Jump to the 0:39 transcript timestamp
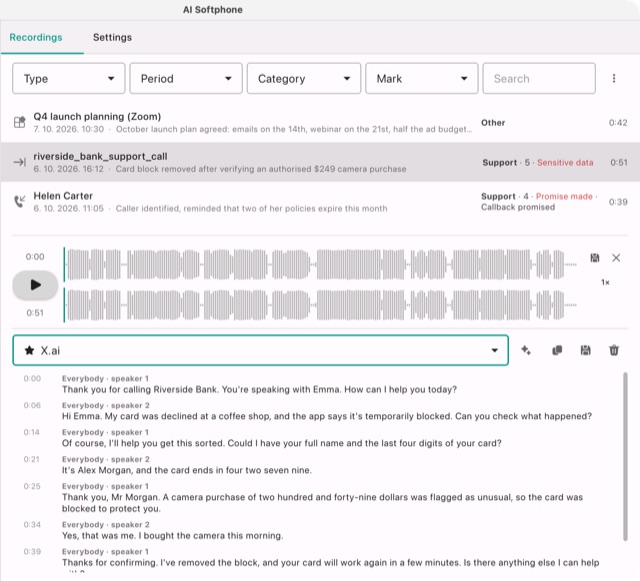640x581 pixels. [32, 552]
